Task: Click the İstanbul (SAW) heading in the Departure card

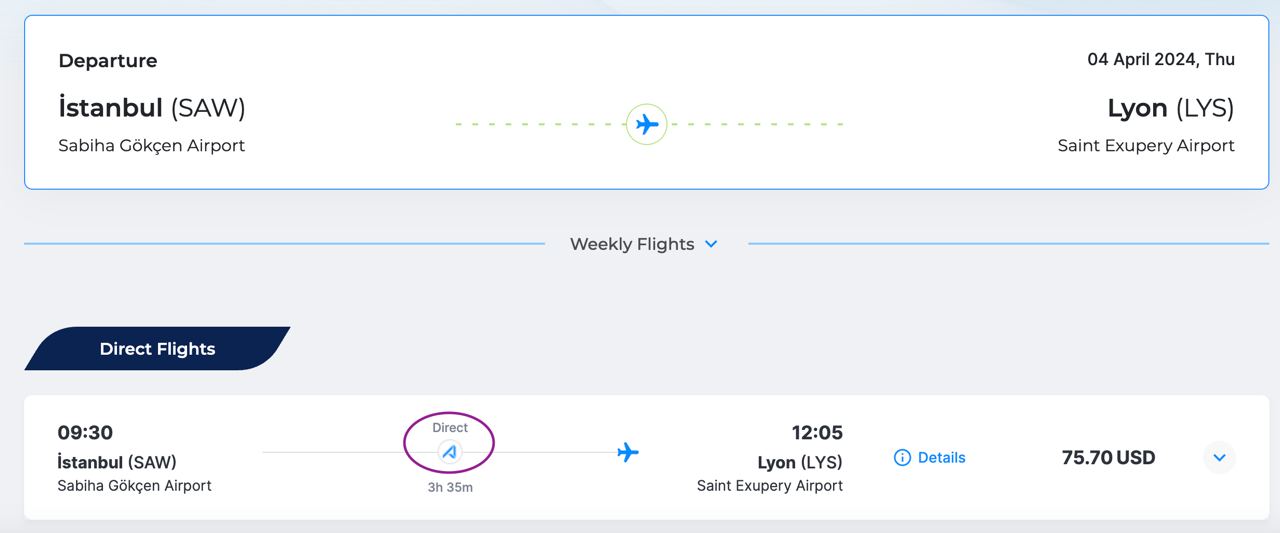Action: [x=152, y=108]
